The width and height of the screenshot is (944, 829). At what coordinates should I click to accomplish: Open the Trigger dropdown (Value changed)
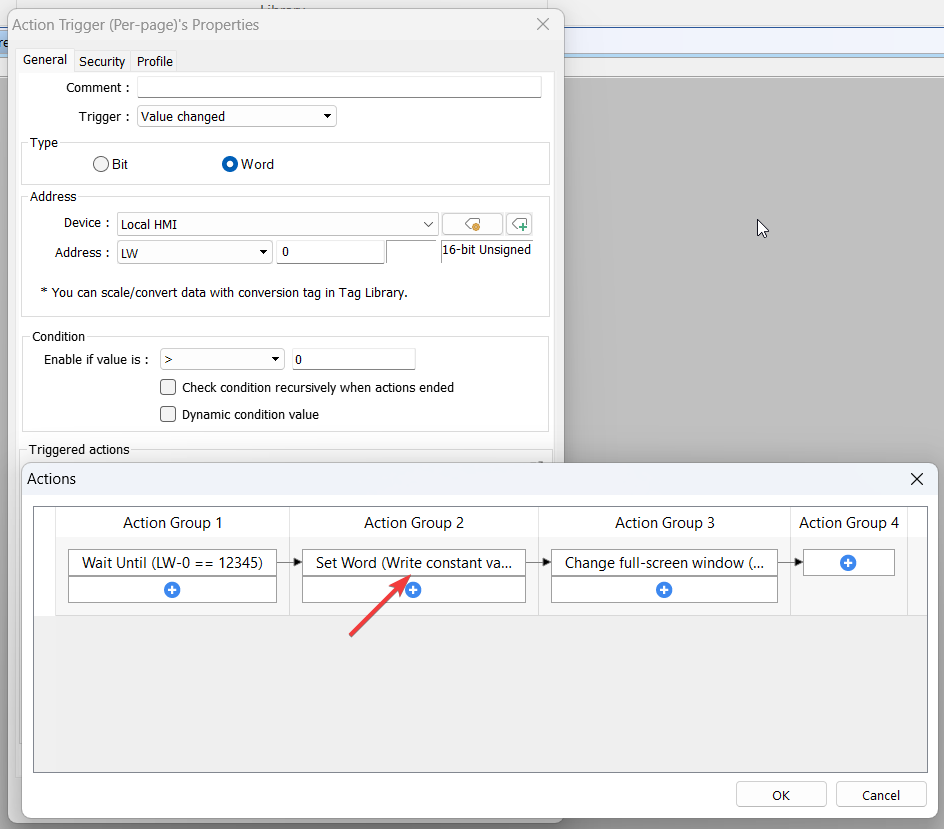click(x=237, y=116)
